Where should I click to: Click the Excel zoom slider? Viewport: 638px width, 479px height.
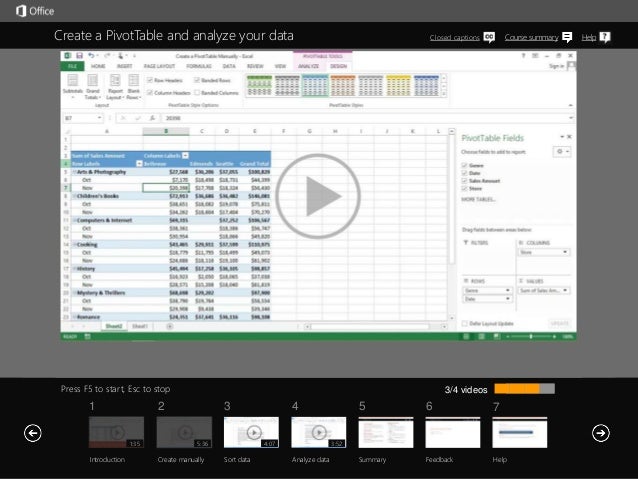tap(531, 337)
